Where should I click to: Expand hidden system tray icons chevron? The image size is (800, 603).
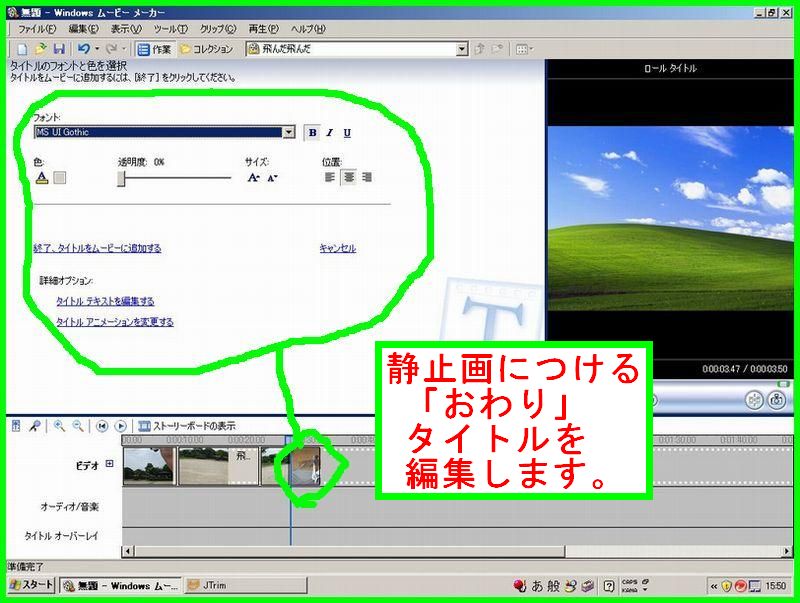coord(714,586)
